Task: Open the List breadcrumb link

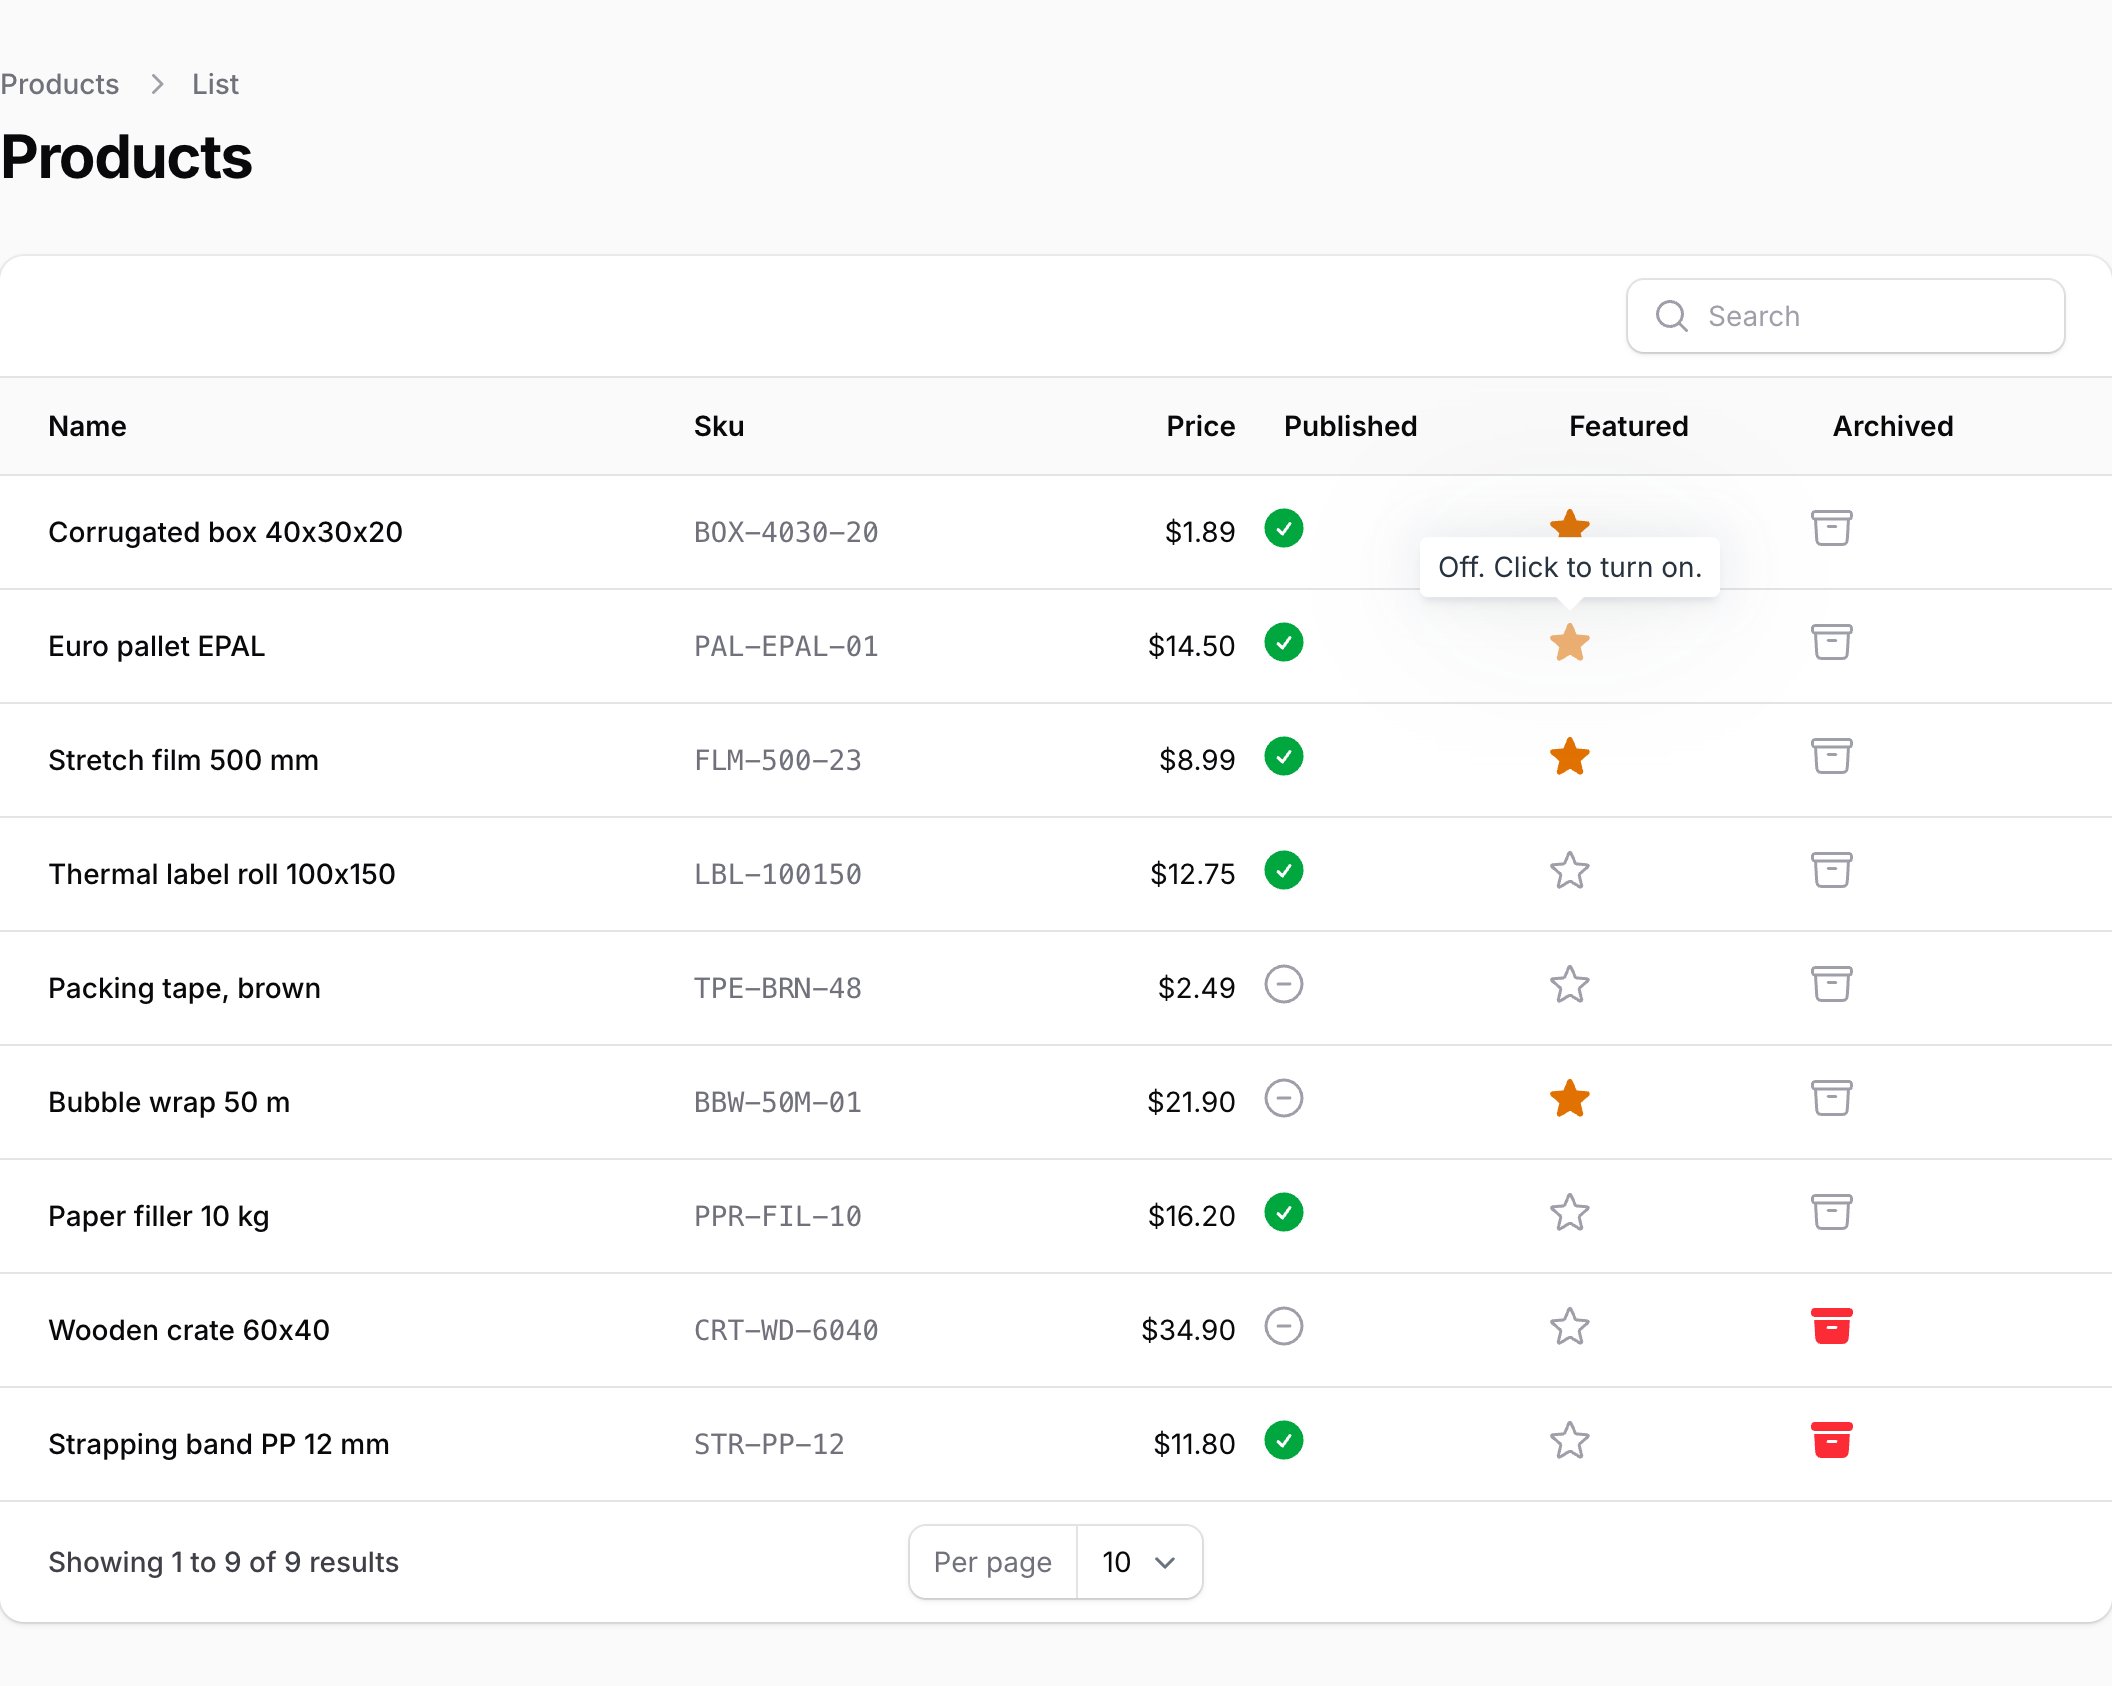Action: (x=215, y=84)
